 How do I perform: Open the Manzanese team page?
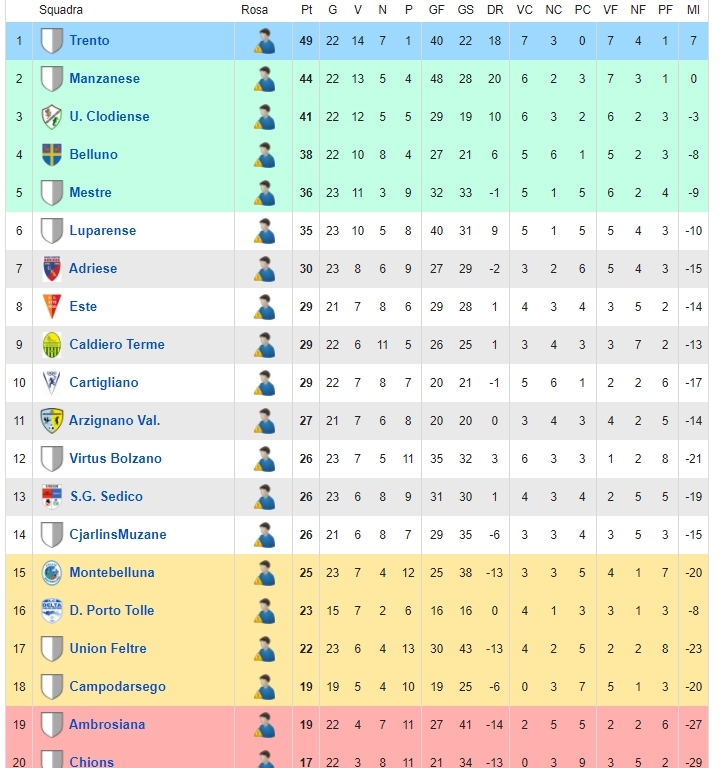[104, 78]
